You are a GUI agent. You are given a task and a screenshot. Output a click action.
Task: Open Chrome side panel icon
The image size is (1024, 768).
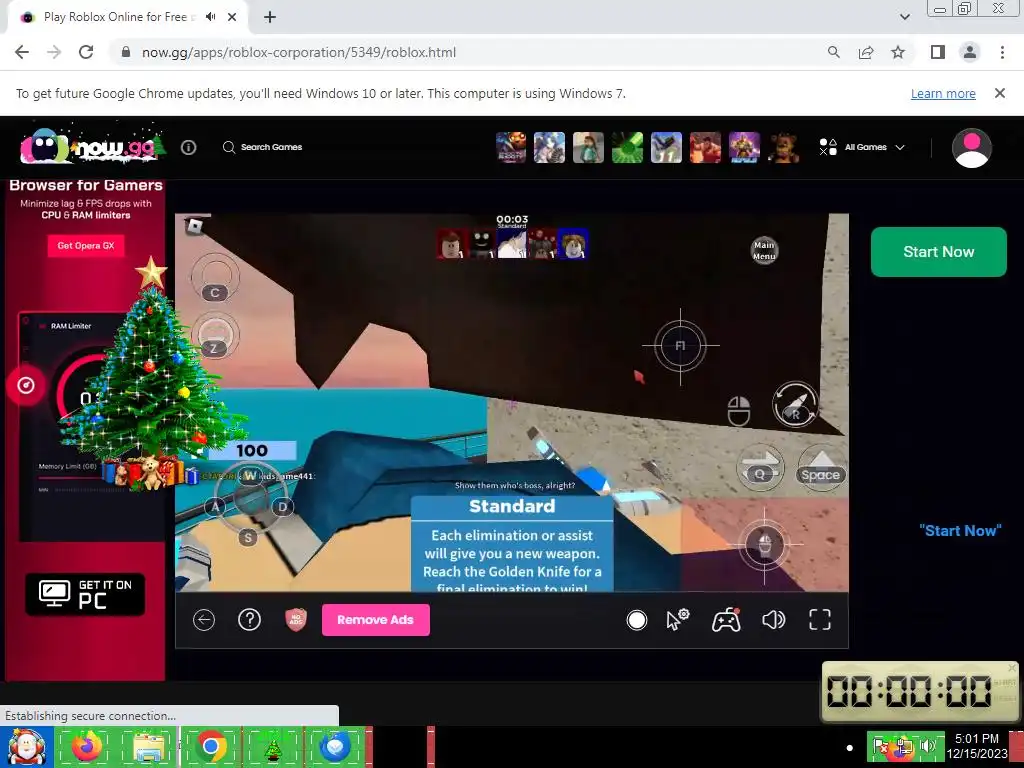[x=938, y=52]
